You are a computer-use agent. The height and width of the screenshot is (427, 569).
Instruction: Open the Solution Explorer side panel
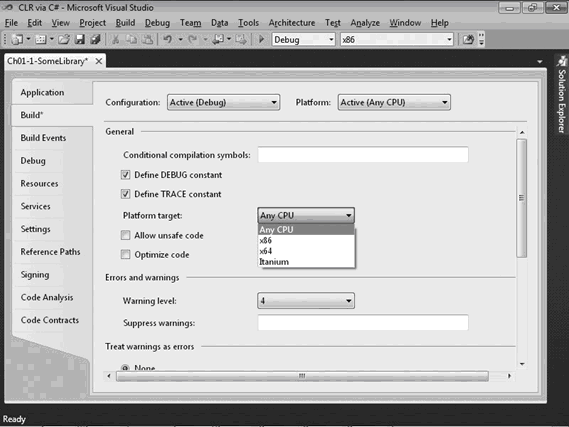(x=561, y=96)
